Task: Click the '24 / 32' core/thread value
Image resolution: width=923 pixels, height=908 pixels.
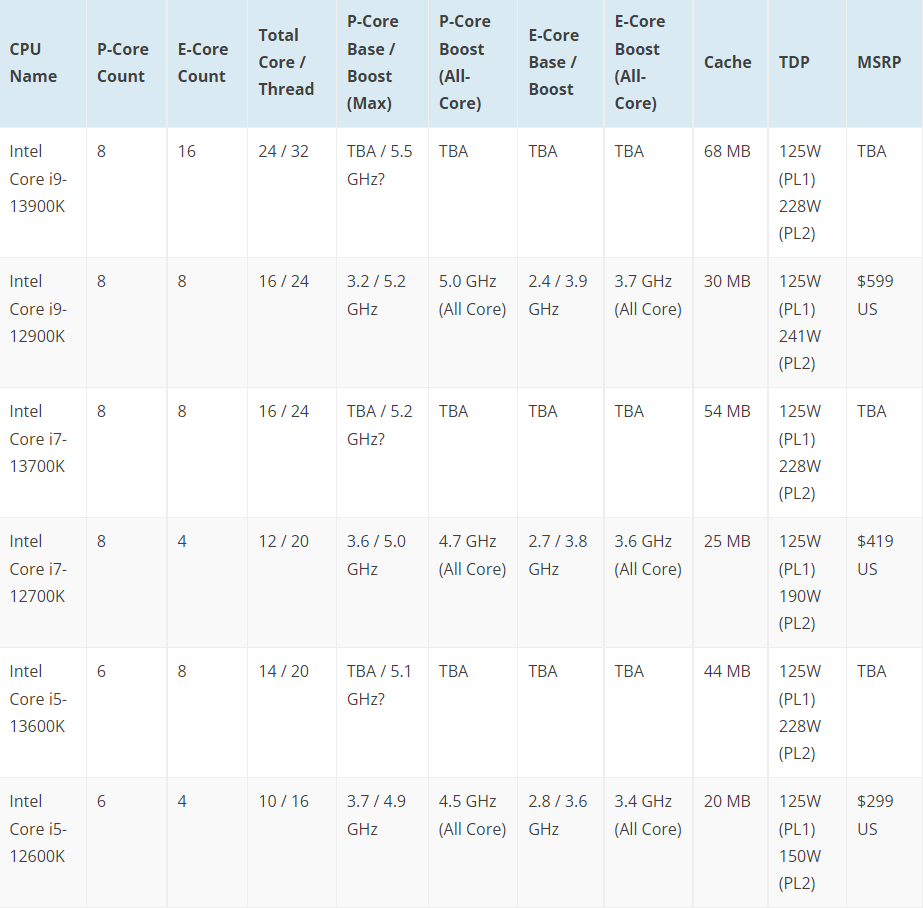Action: pyautogui.click(x=284, y=152)
